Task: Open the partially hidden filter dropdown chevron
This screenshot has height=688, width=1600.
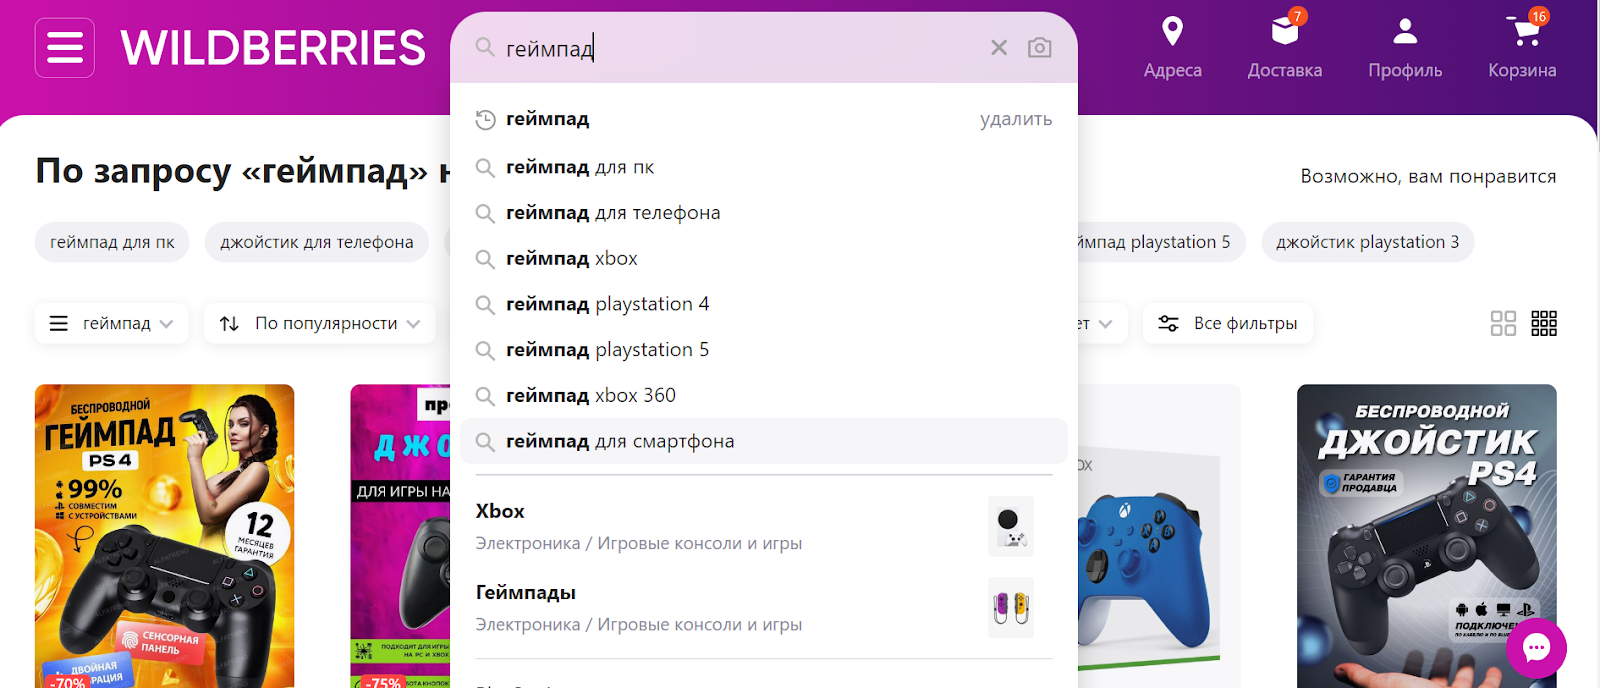Action: point(1105,324)
